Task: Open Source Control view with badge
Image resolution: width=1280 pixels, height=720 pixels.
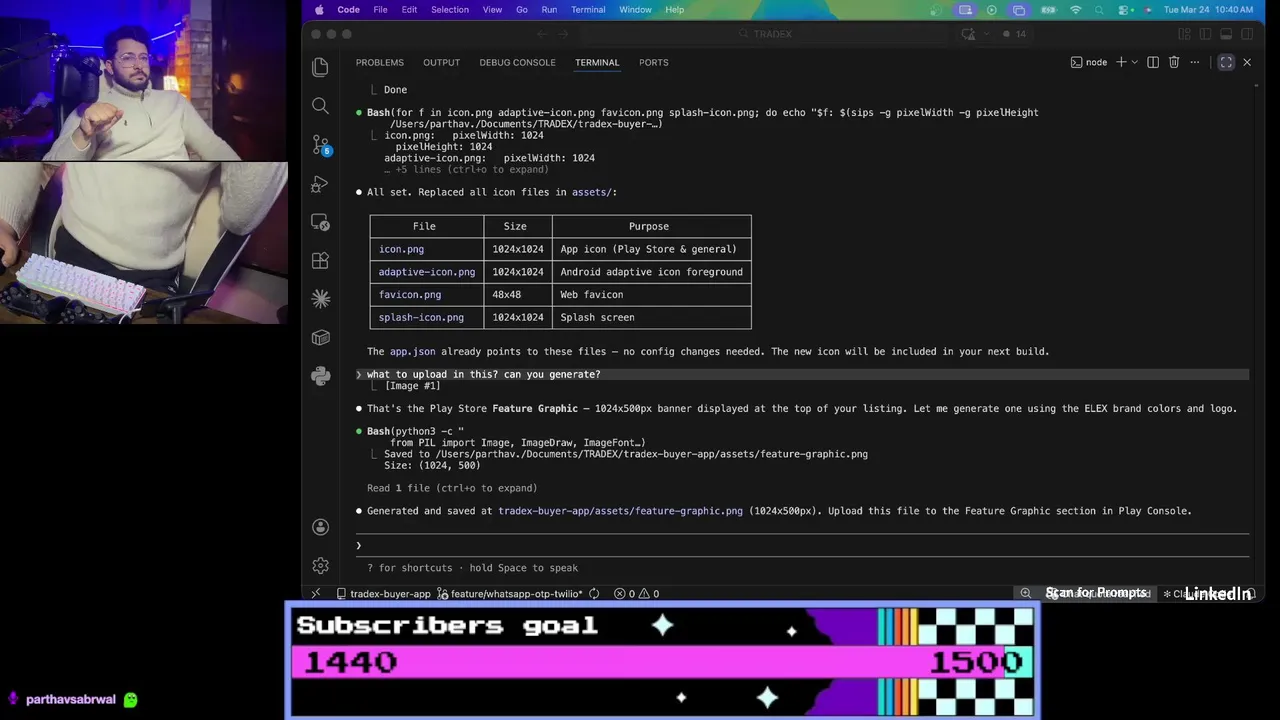Action: (x=320, y=145)
